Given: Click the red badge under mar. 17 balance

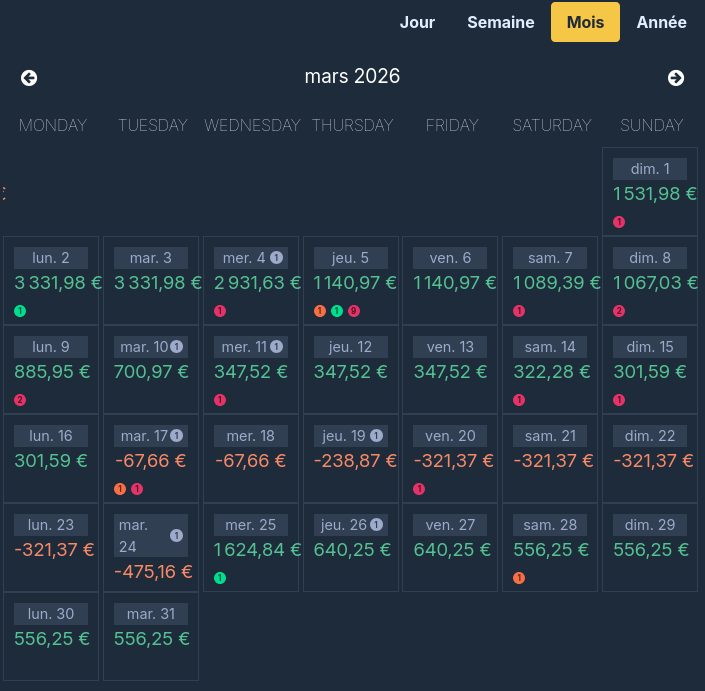Looking at the screenshot, I should 137,489.
